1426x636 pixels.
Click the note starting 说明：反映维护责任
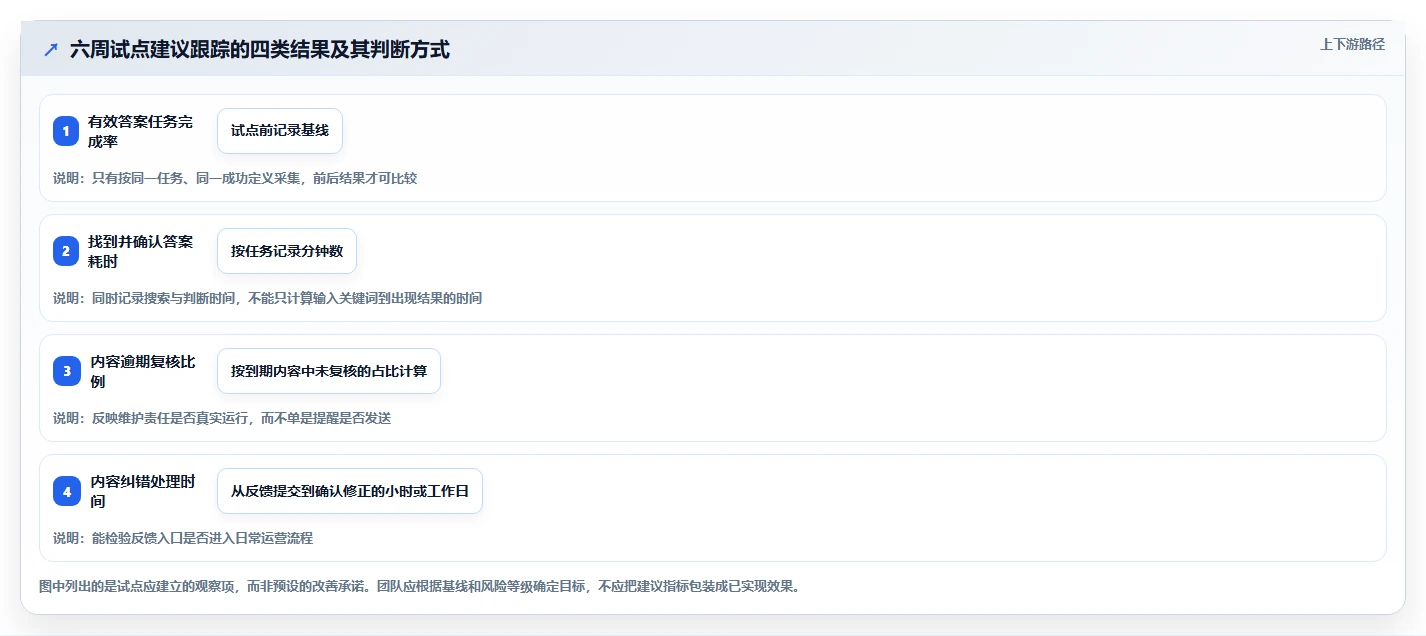(x=222, y=418)
